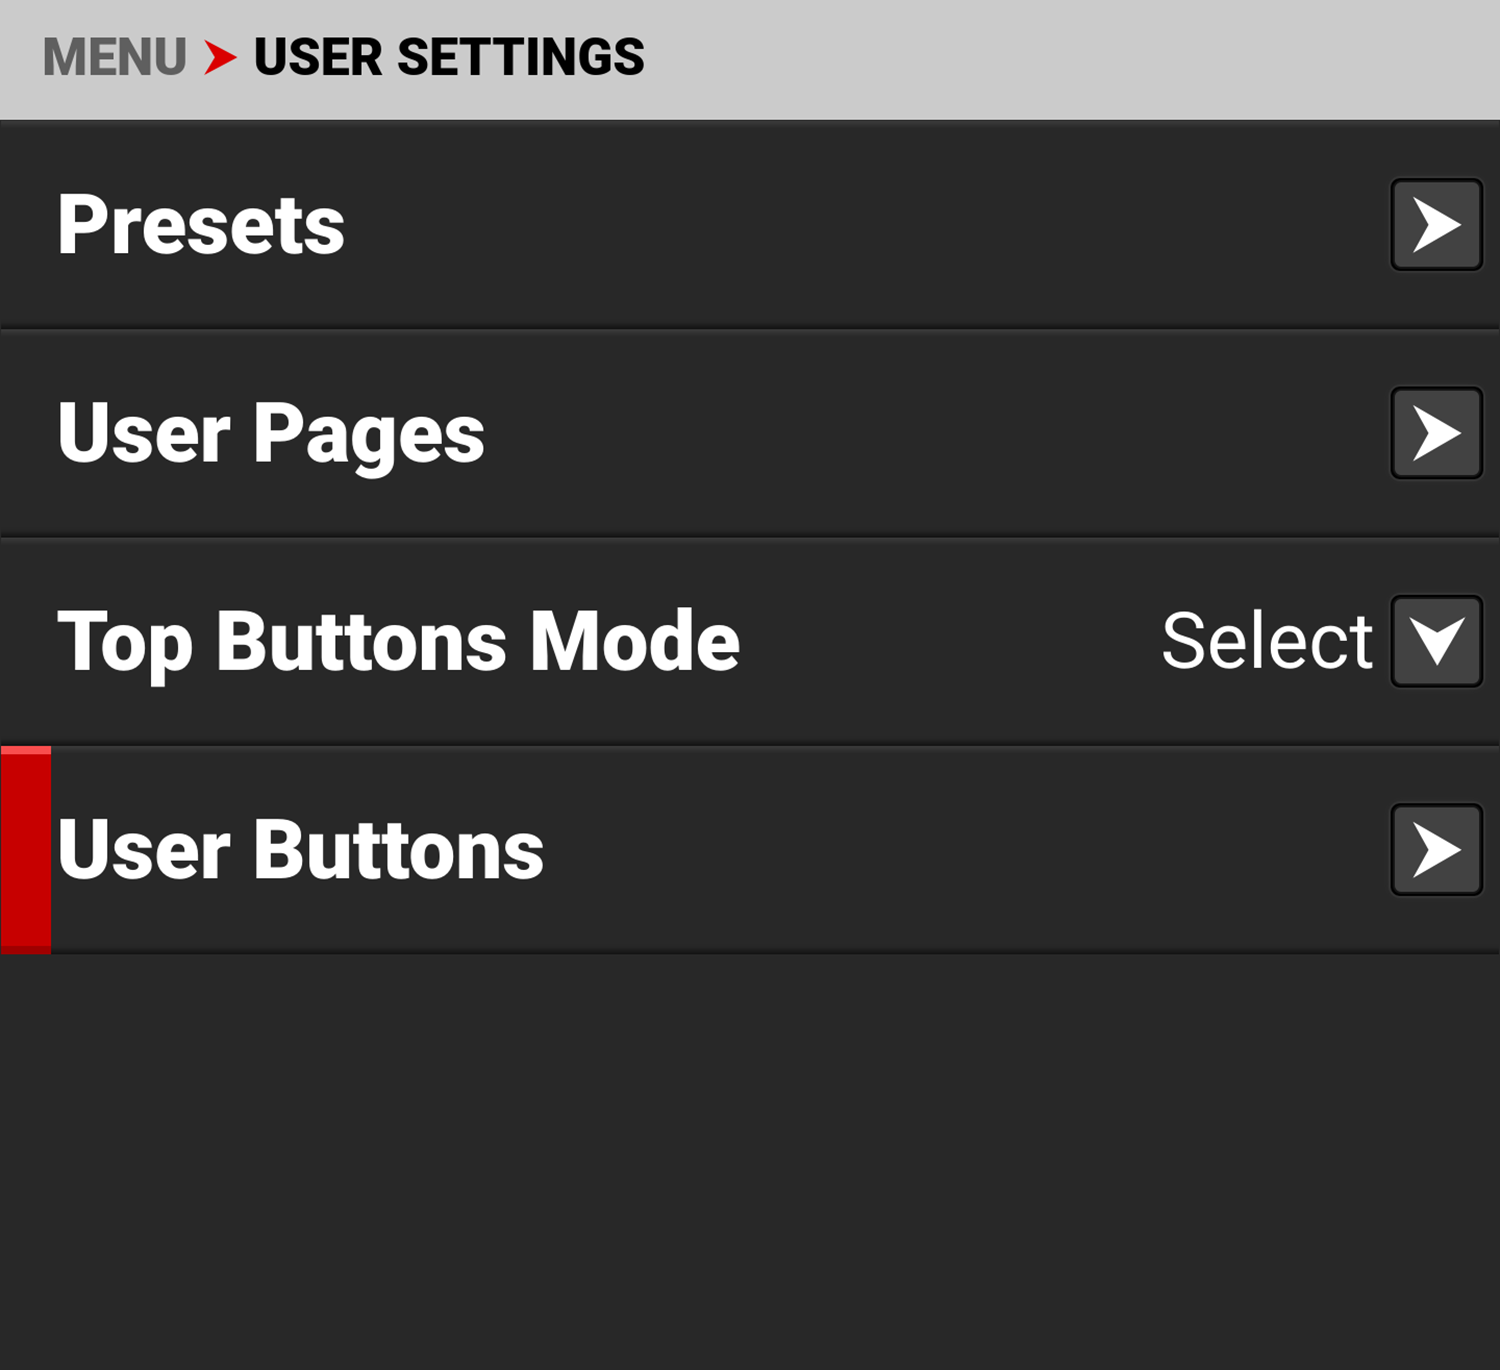1500x1370 pixels.
Task: Select the Presets label
Action: 201,225
